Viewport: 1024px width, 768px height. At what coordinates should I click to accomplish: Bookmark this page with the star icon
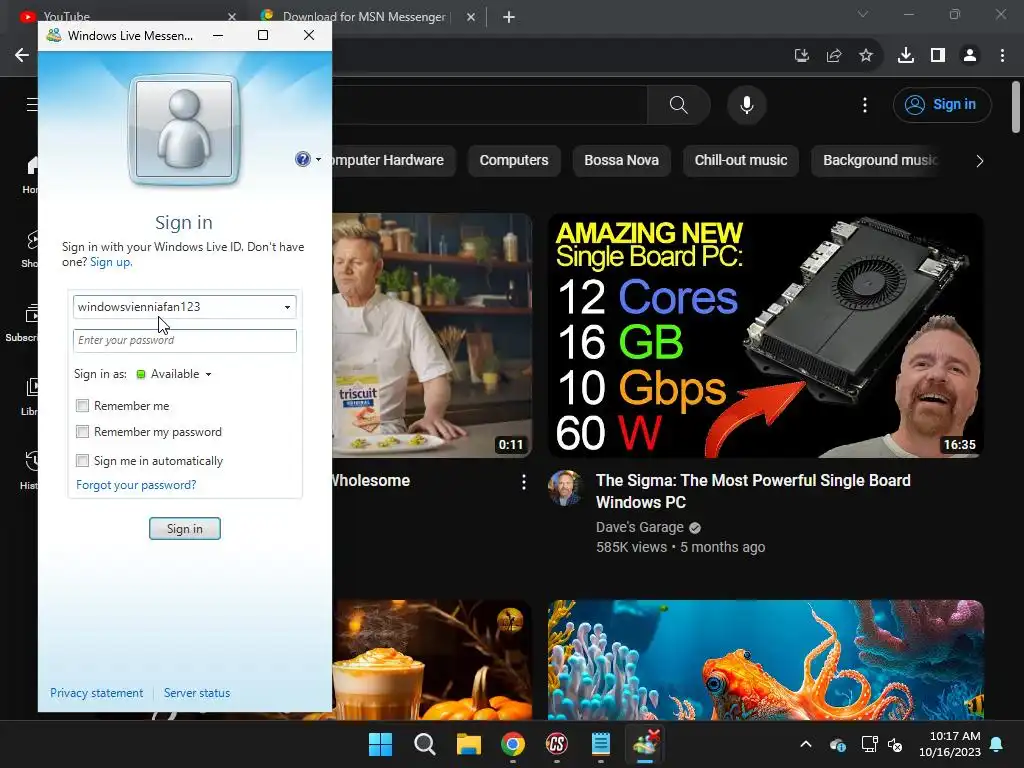coord(866,56)
